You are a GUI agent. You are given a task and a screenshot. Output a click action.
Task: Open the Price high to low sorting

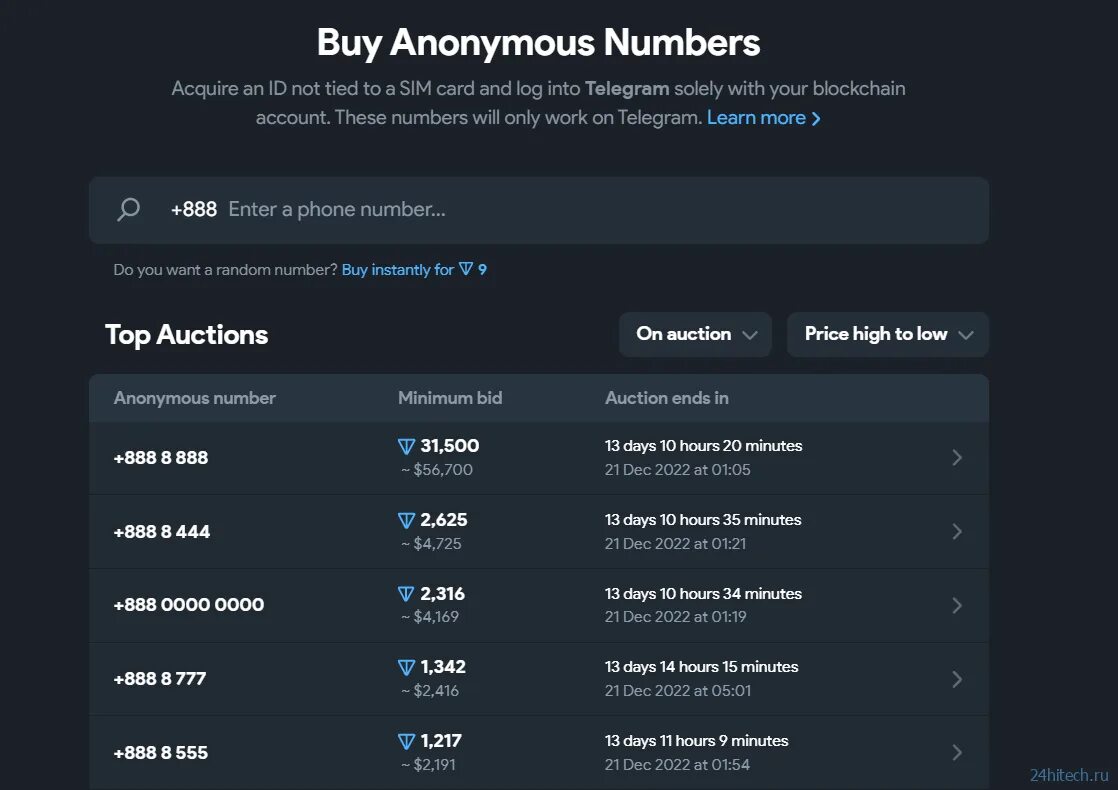click(888, 334)
